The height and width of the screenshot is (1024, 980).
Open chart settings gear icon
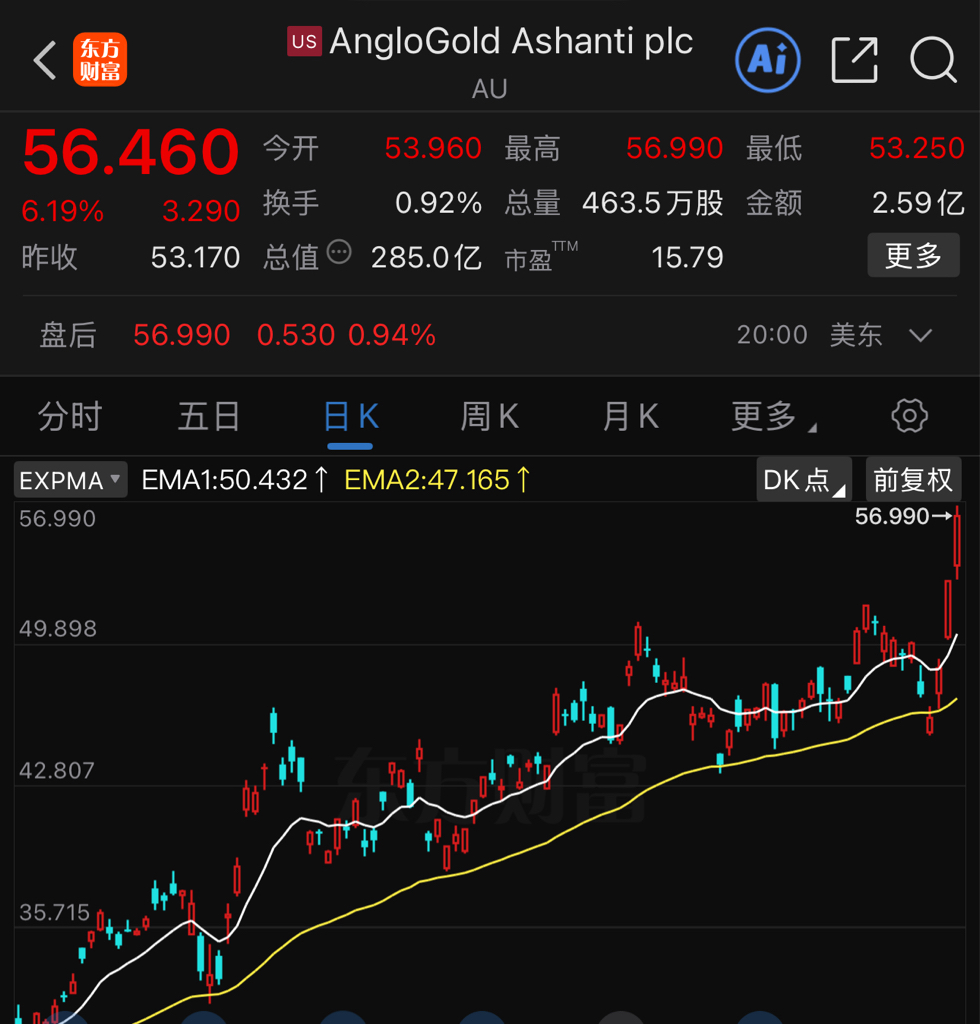coord(909,416)
